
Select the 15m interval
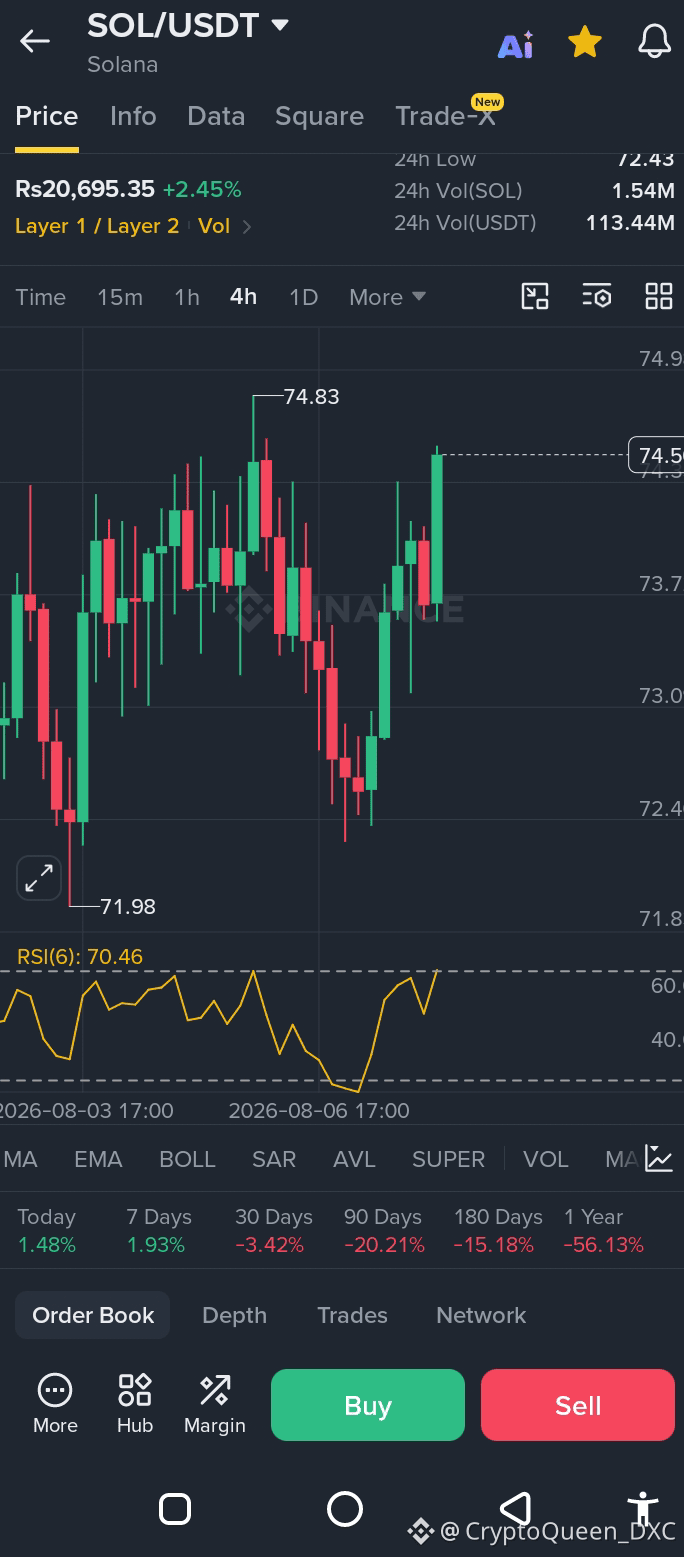coord(120,297)
